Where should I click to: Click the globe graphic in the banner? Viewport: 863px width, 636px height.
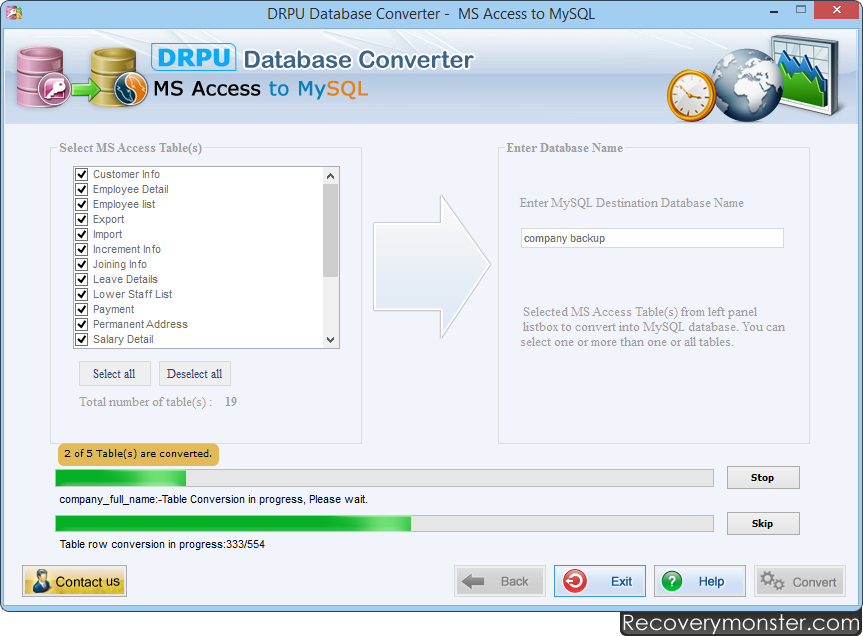tap(746, 85)
